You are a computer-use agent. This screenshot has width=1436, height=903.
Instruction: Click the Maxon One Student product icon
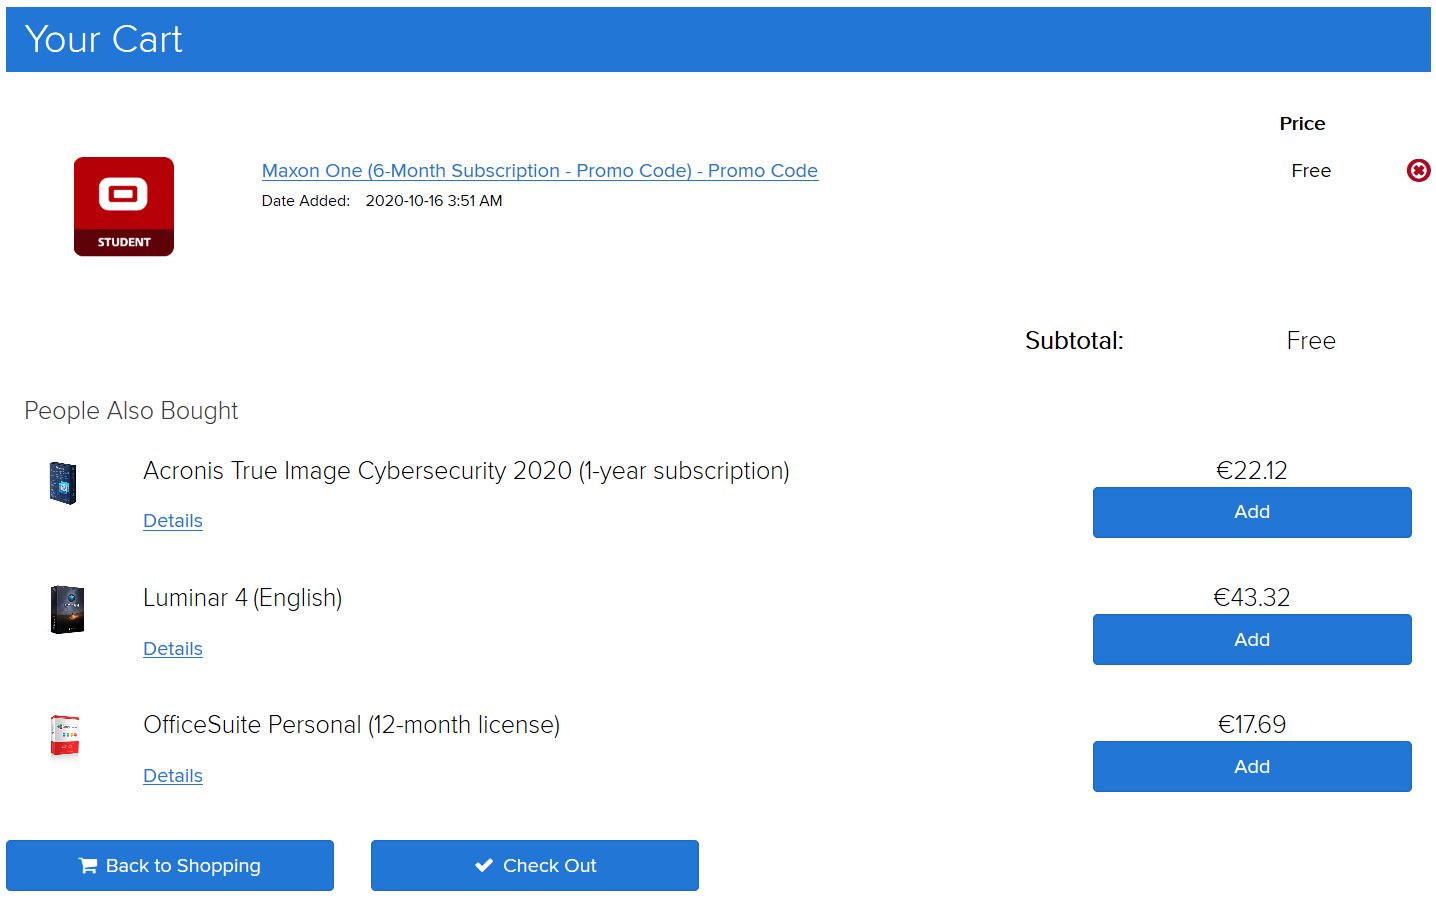tap(124, 207)
